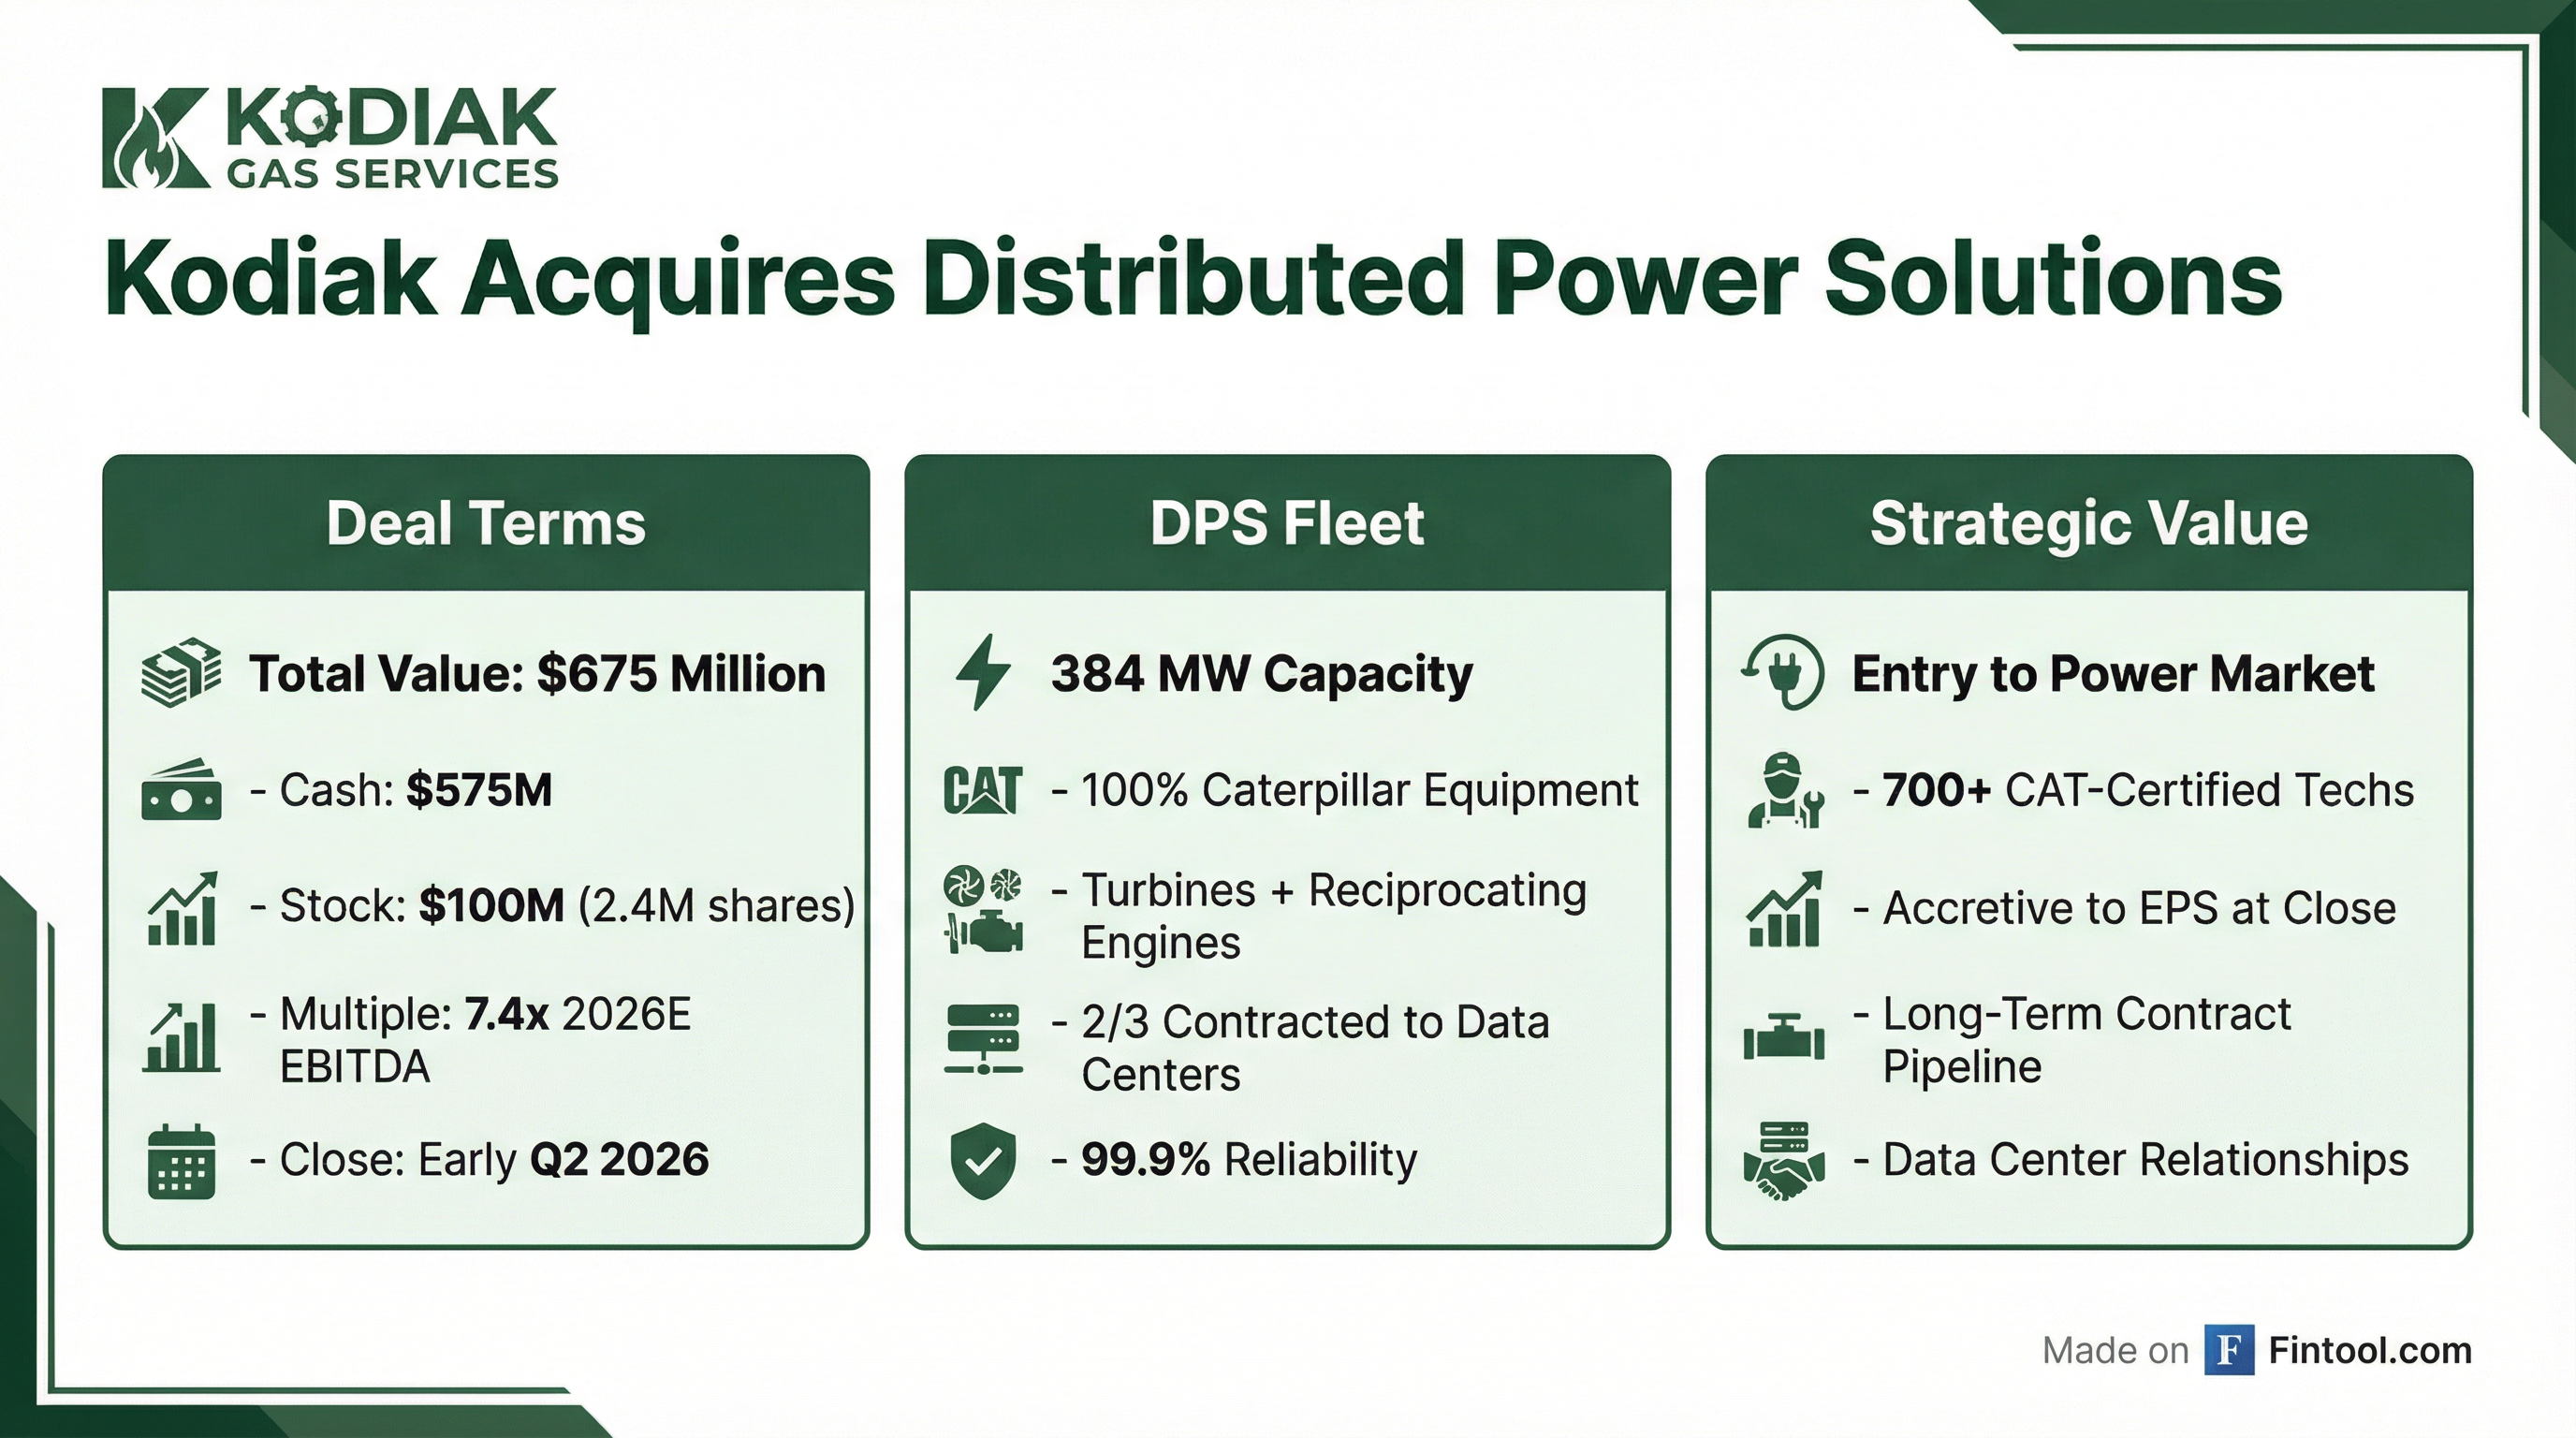Select the cash bills icon next to $575M
This screenshot has width=2576, height=1438.
[180, 790]
